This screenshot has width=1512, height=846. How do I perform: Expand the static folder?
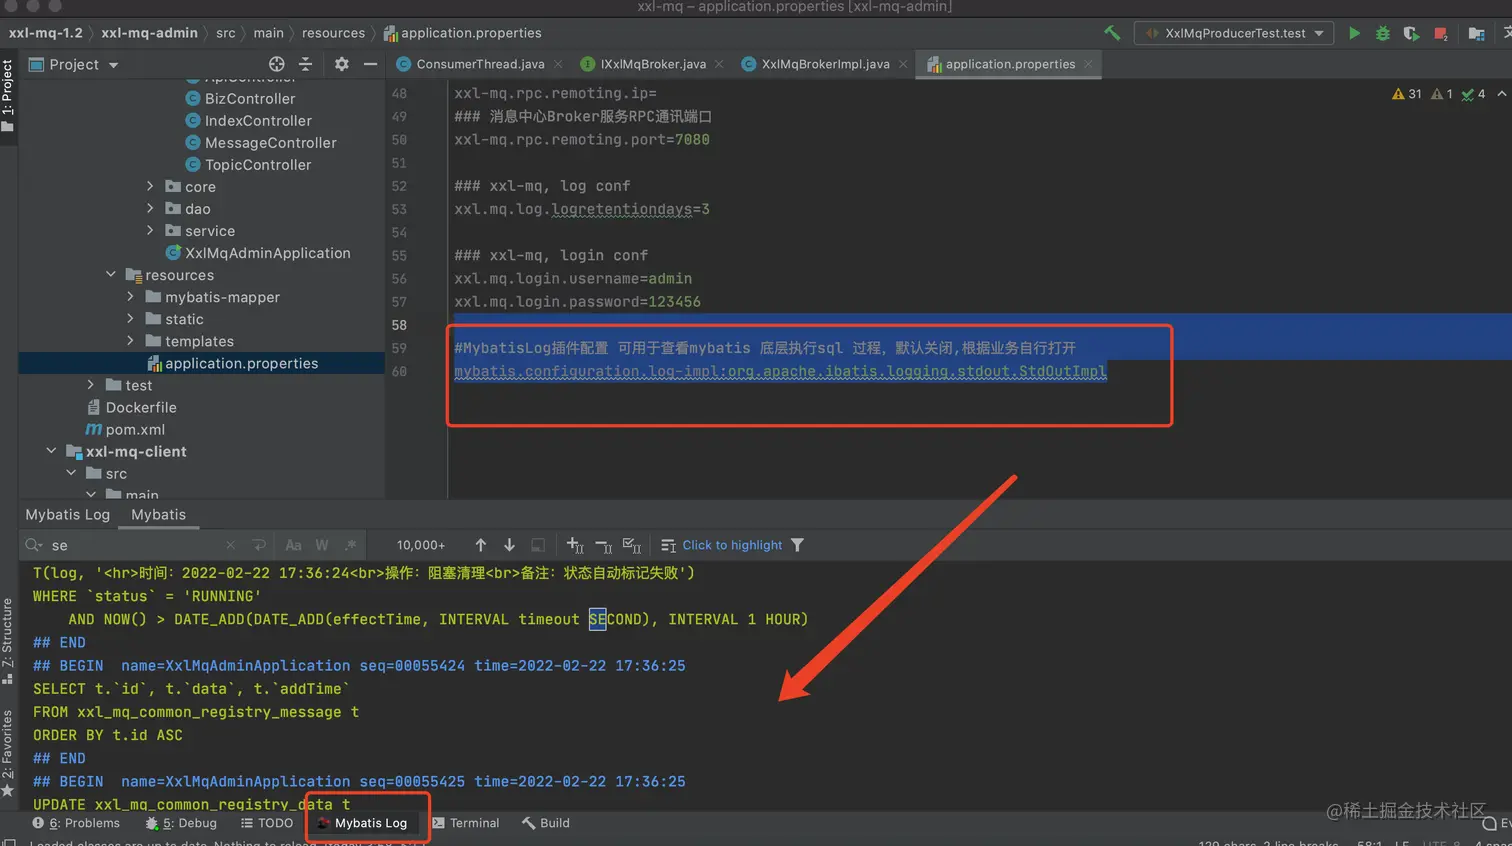(x=130, y=318)
